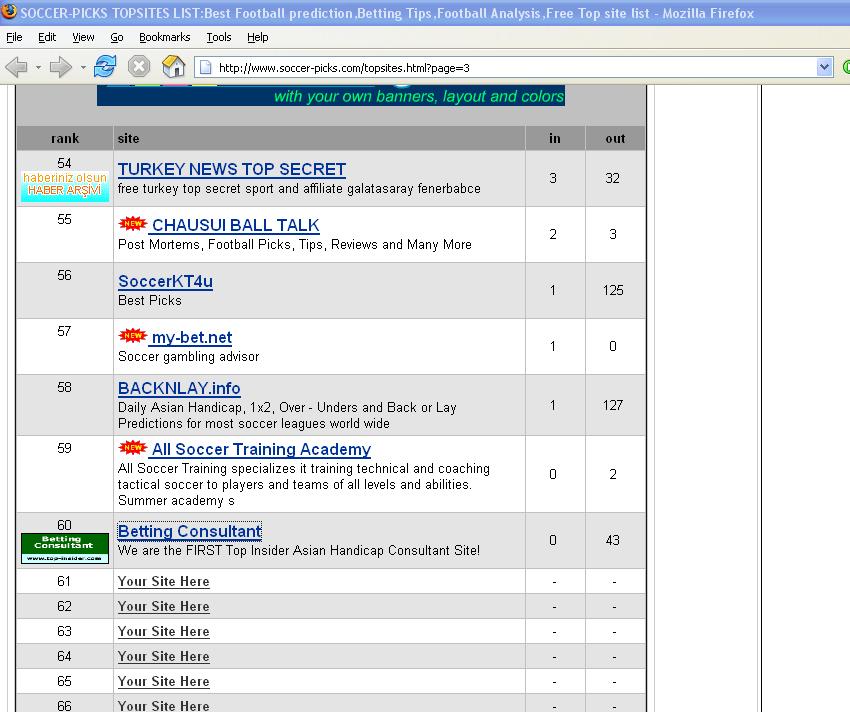Click the Forward arrow button

click(x=60, y=67)
